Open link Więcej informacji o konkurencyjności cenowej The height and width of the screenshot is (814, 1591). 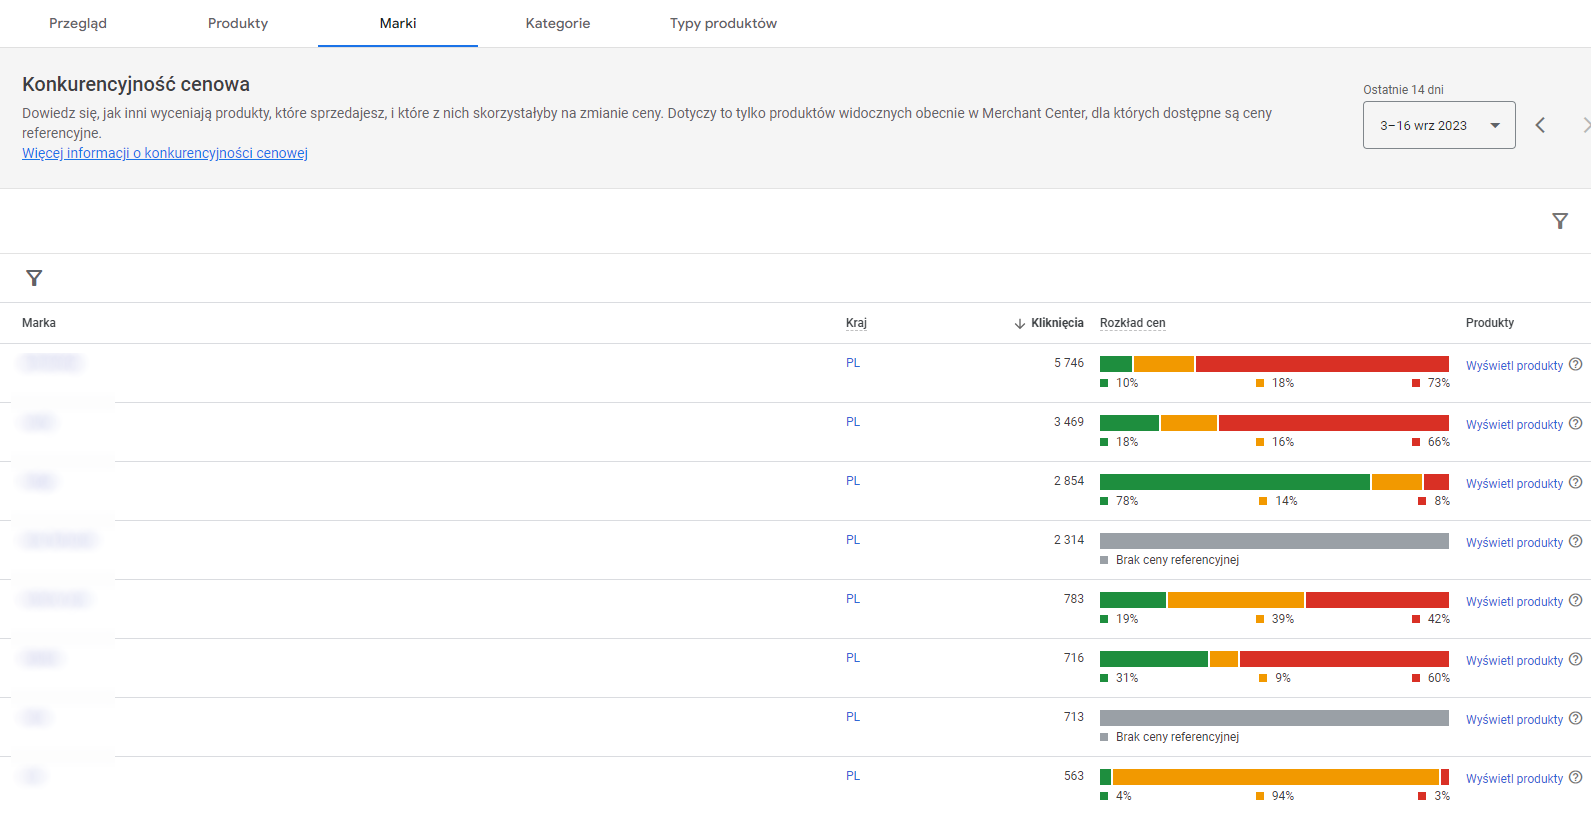[165, 153]
